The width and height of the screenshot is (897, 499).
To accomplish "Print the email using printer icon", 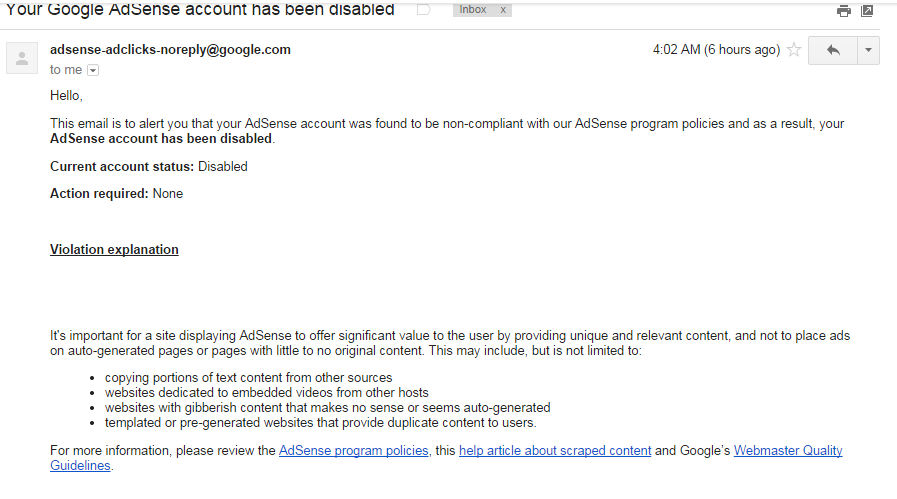I will pyautogui.click(x=843, y=11).
